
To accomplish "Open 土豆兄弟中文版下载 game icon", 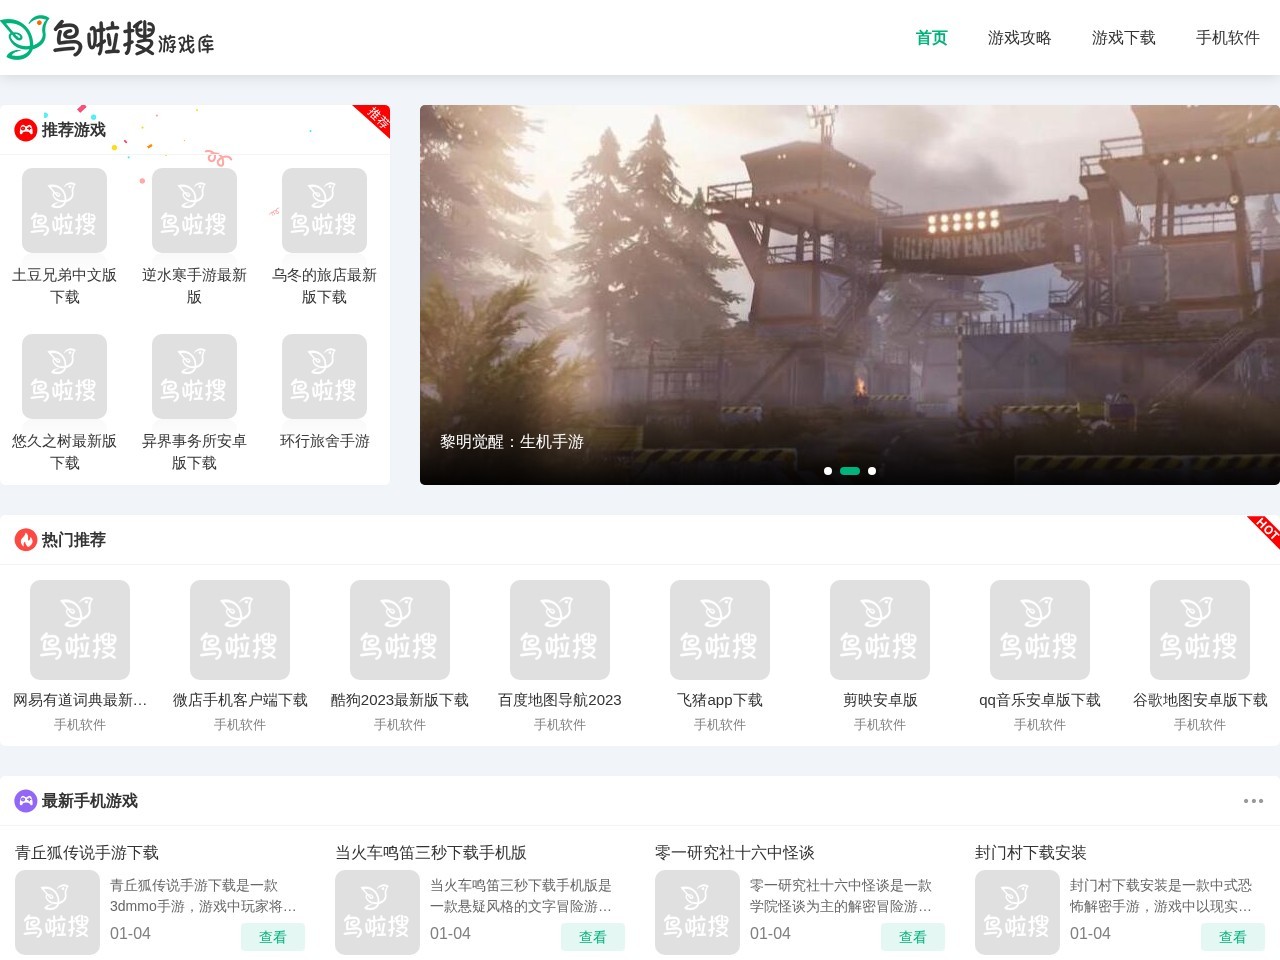I will 64,211.
